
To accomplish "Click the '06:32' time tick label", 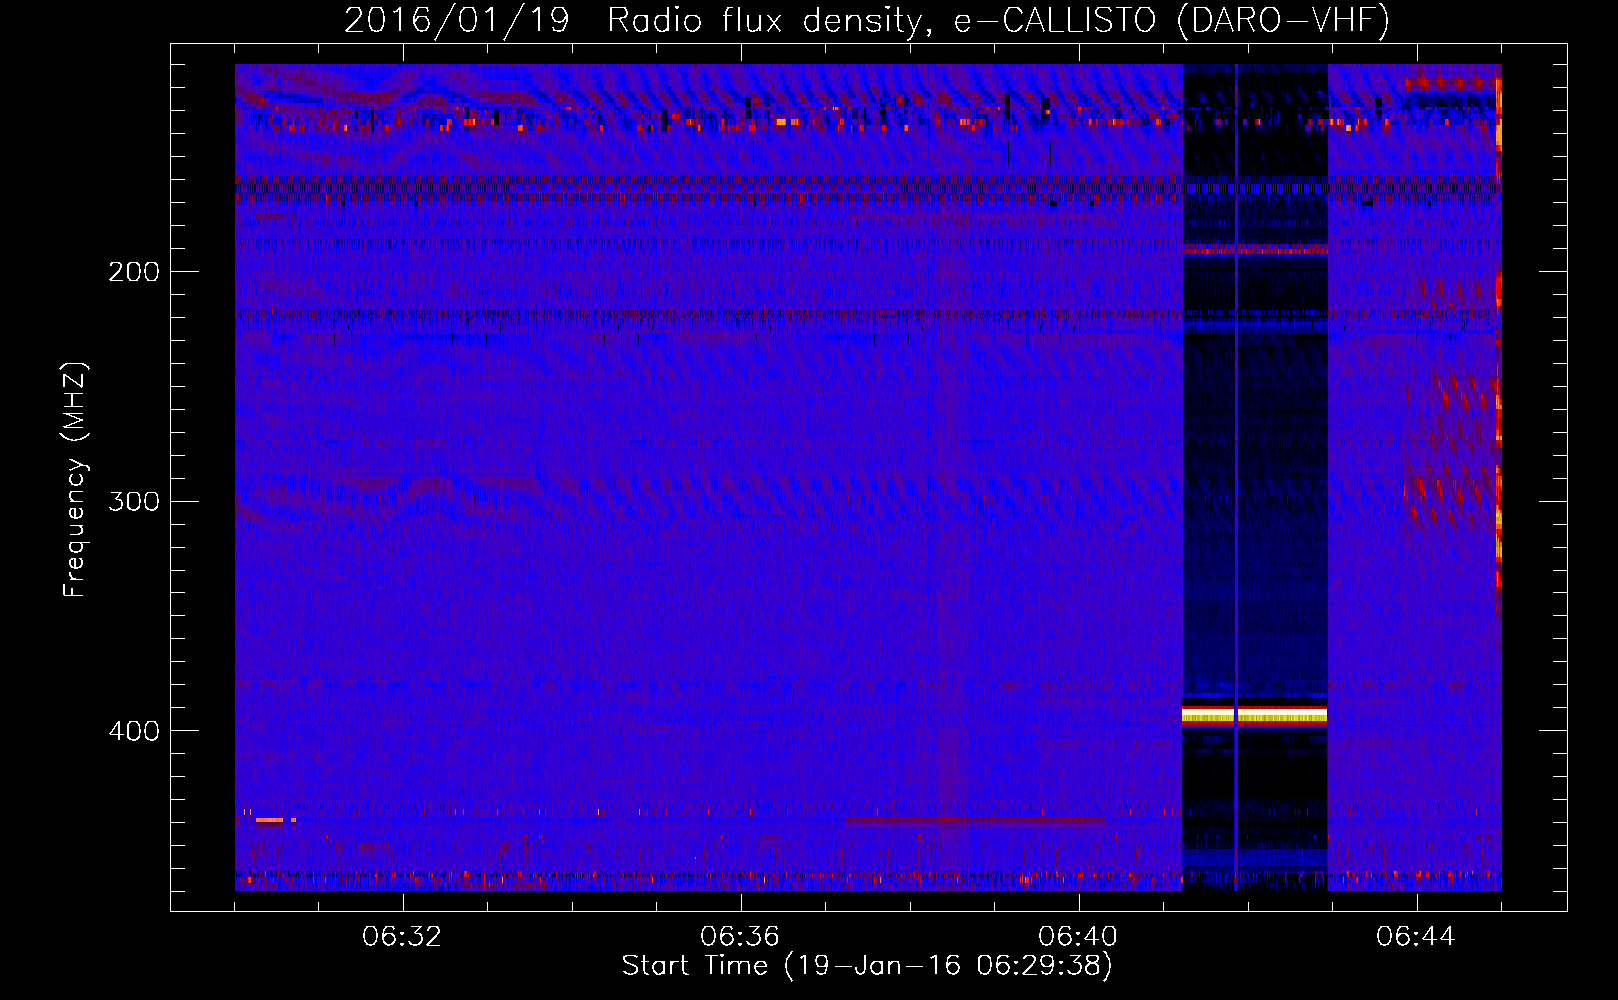I will (403, 937).
